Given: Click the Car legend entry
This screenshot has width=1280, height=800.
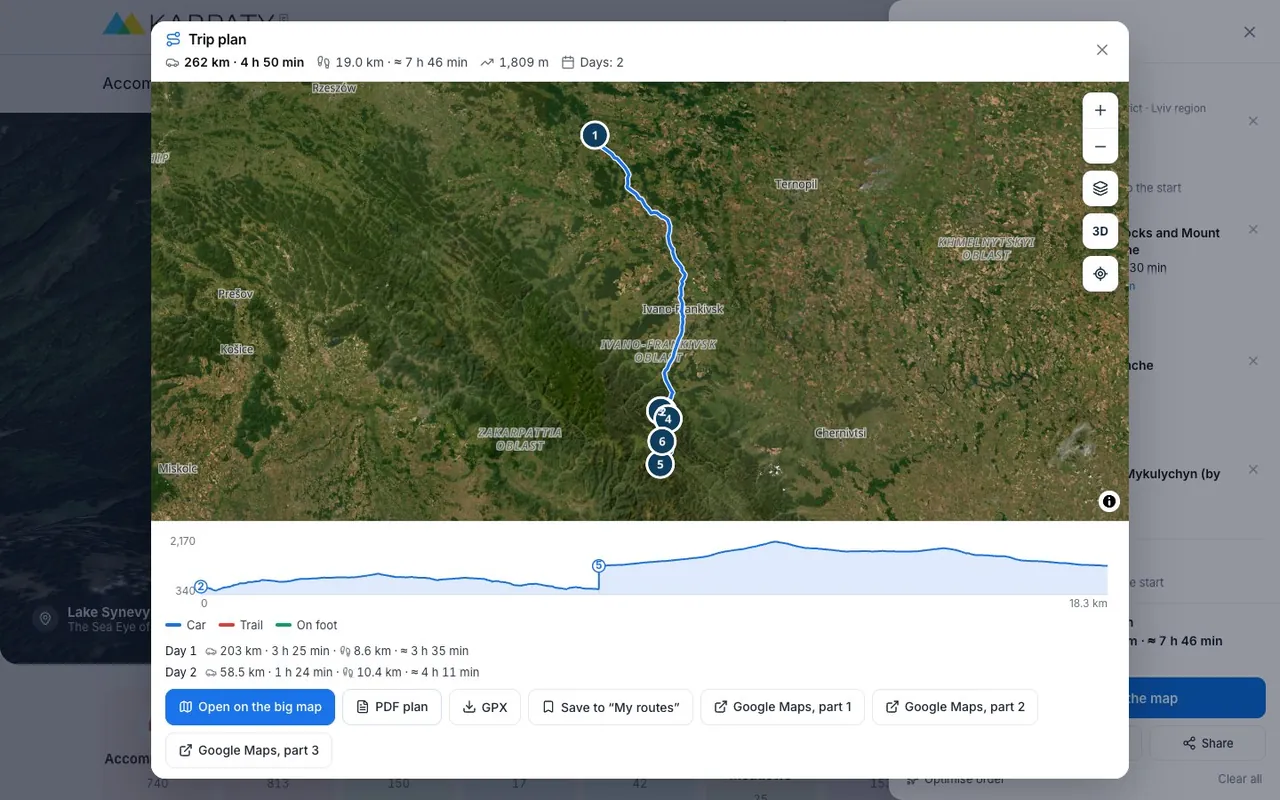Looking at the screenshot, I should pos(186,625).
